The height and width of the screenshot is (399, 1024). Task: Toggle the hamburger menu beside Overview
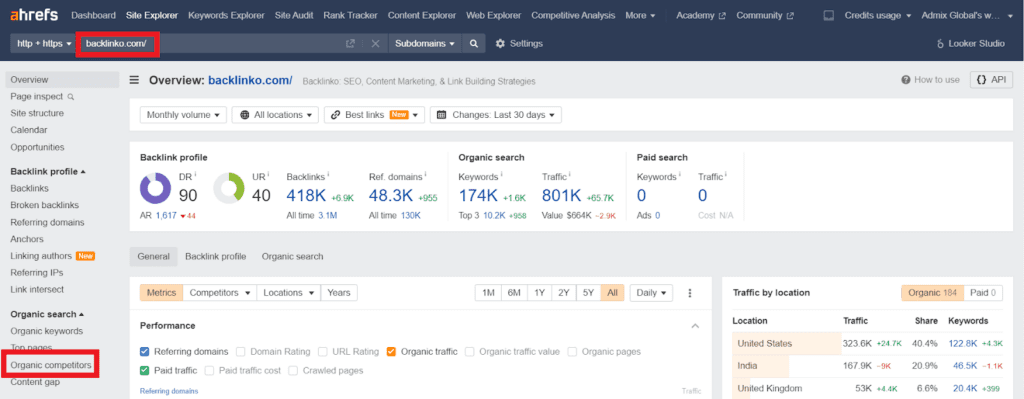pos(134,80)
